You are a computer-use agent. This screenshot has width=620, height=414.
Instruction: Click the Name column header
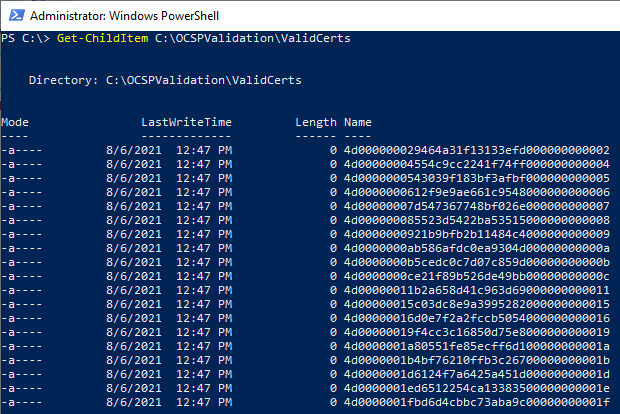click(358, 122)
